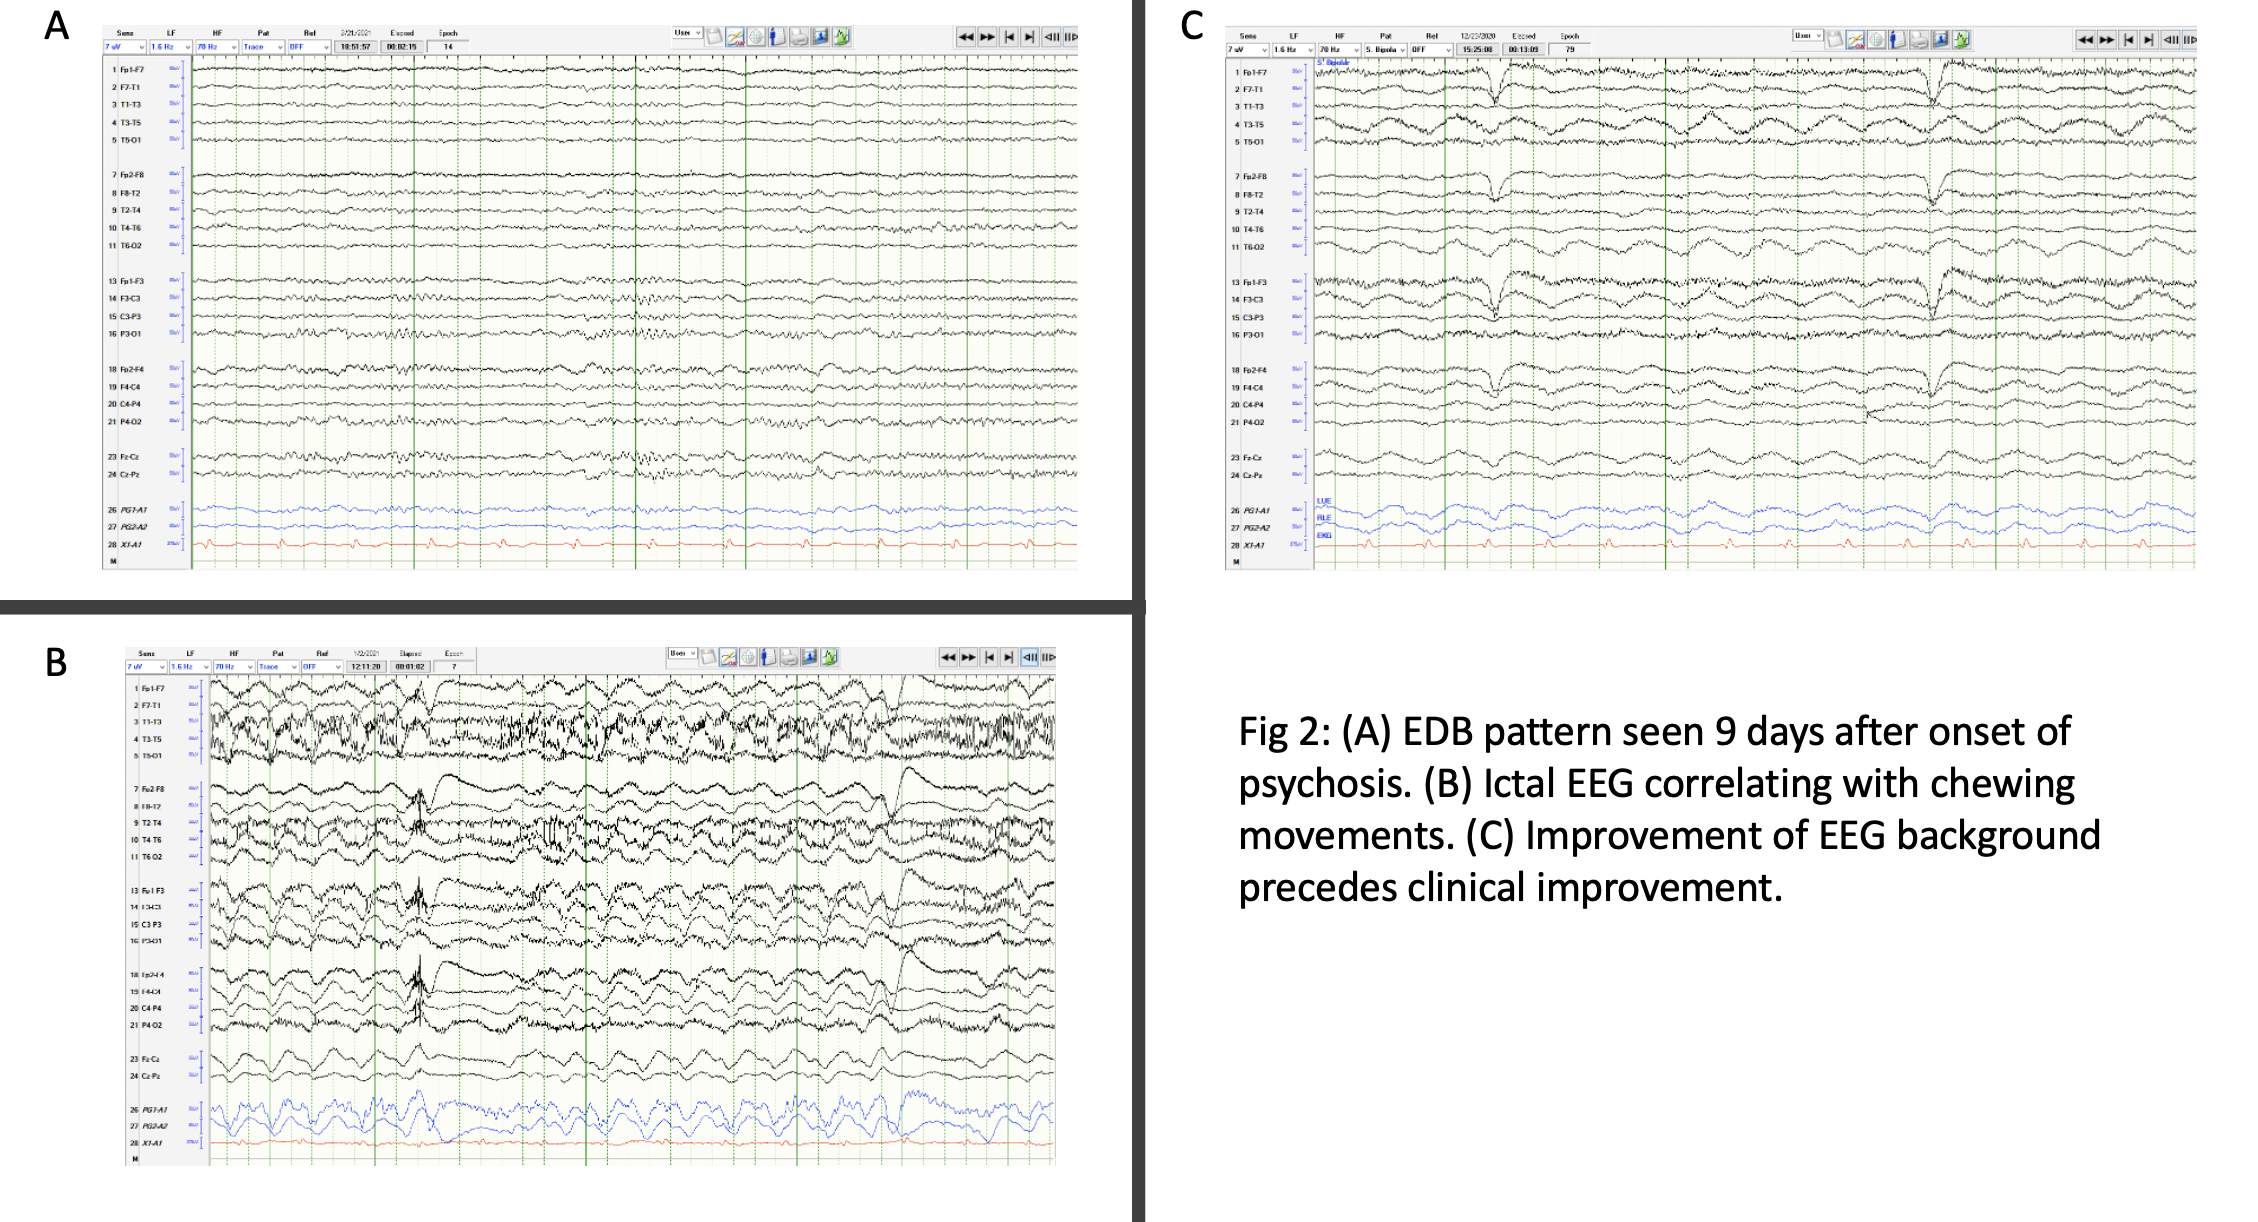Image resolution: width=2258 pixels, height=1222 pixels.
Task: Open the User dropdown in panel C toolbar
Action: tap(1807, 36)
